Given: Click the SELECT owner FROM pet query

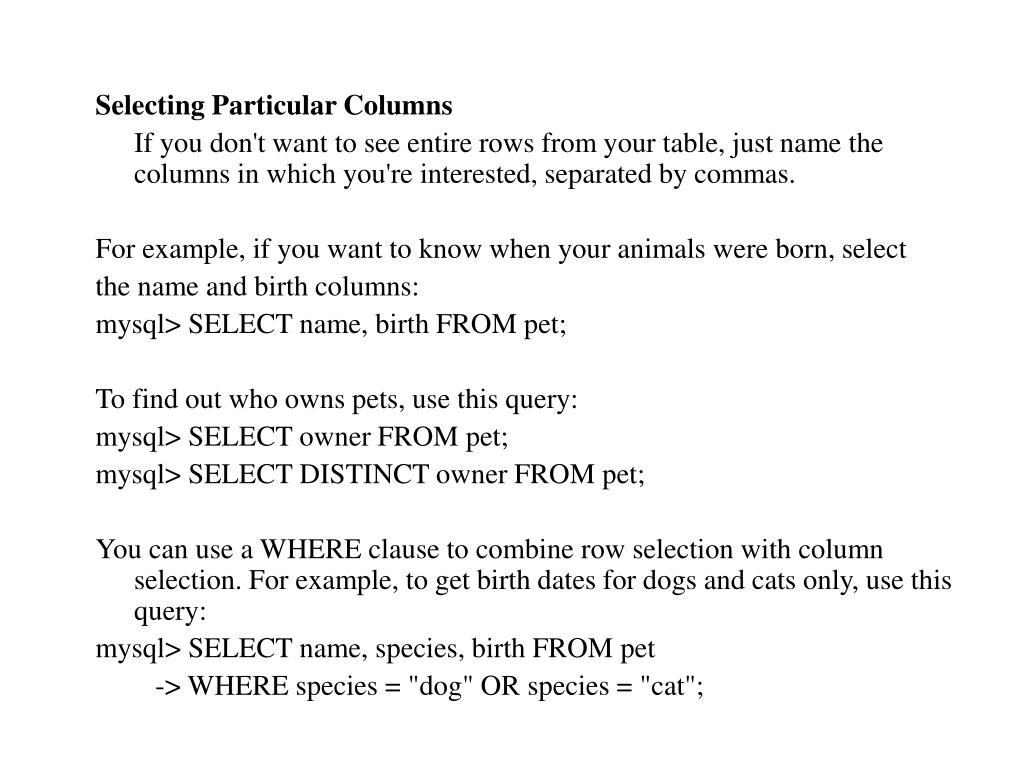Looking at the screenshot, I should (x=348, y=437).
